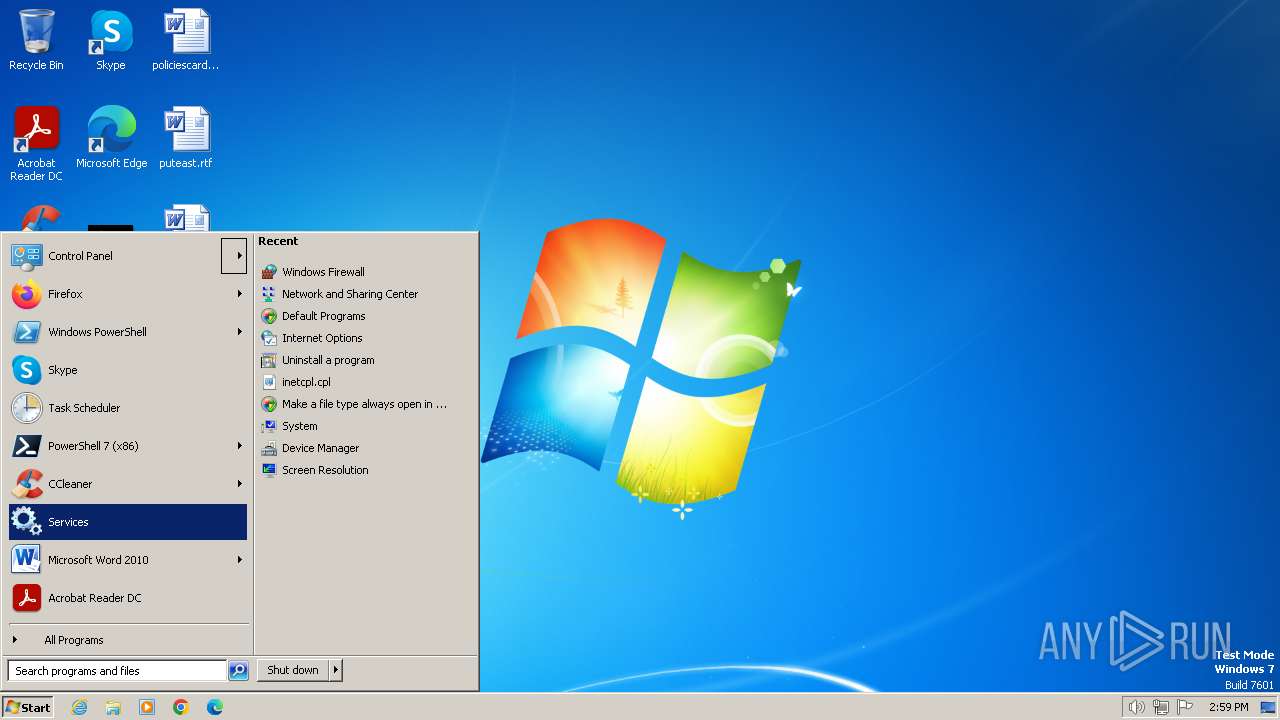Open inetcpl.cpl recent item
This screenshot has height=720, width=1280.
pos(296,382)
